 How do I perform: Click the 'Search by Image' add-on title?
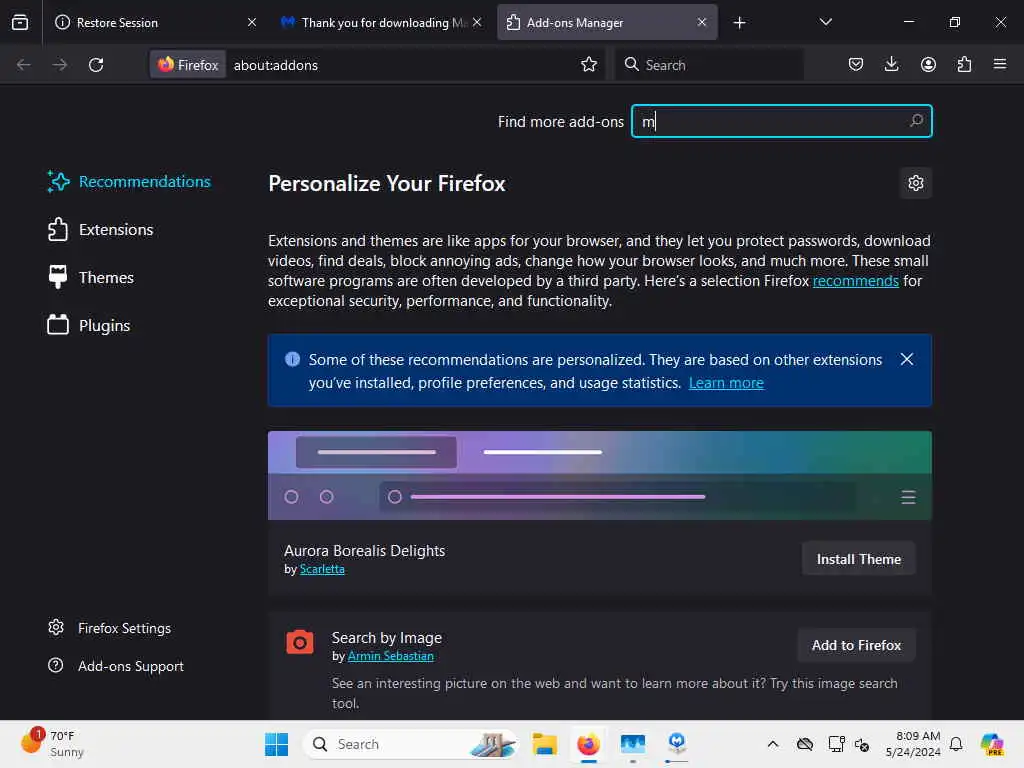(387, 637)
